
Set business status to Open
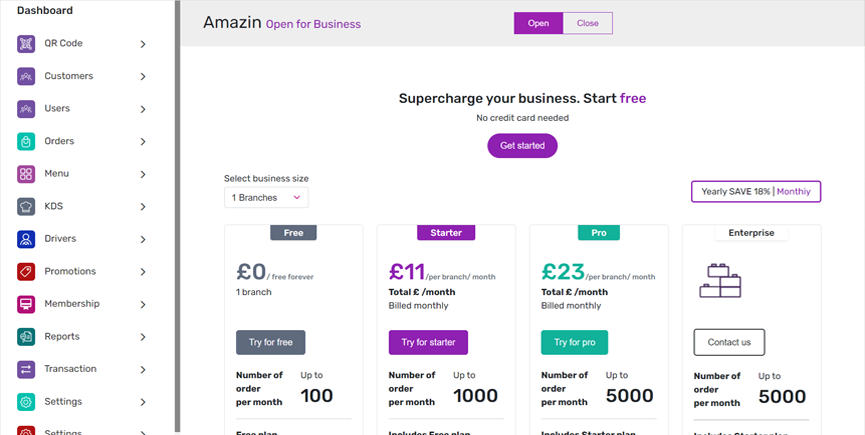point(538,23)
